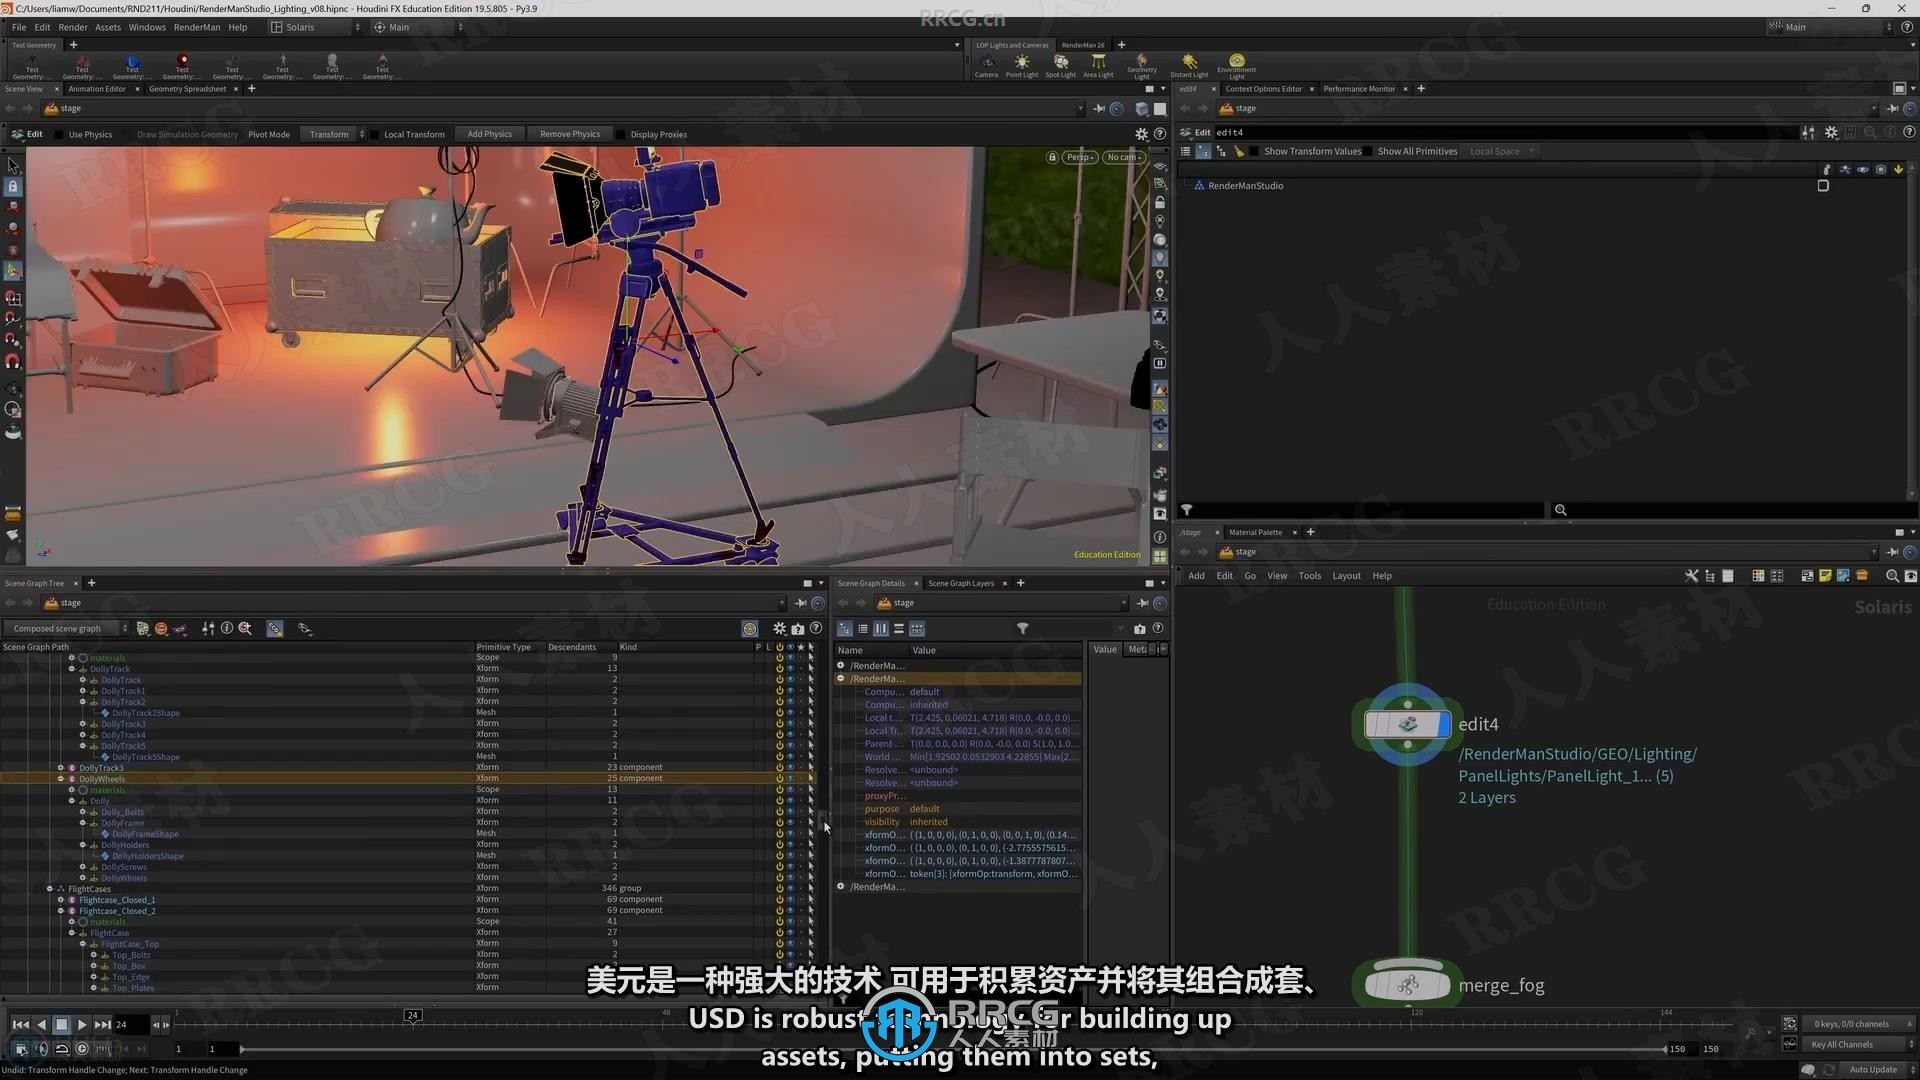Click the network editor wrench tools icon
The width and height of the screenshot is (1920, 1080).
pos(1692,576)
